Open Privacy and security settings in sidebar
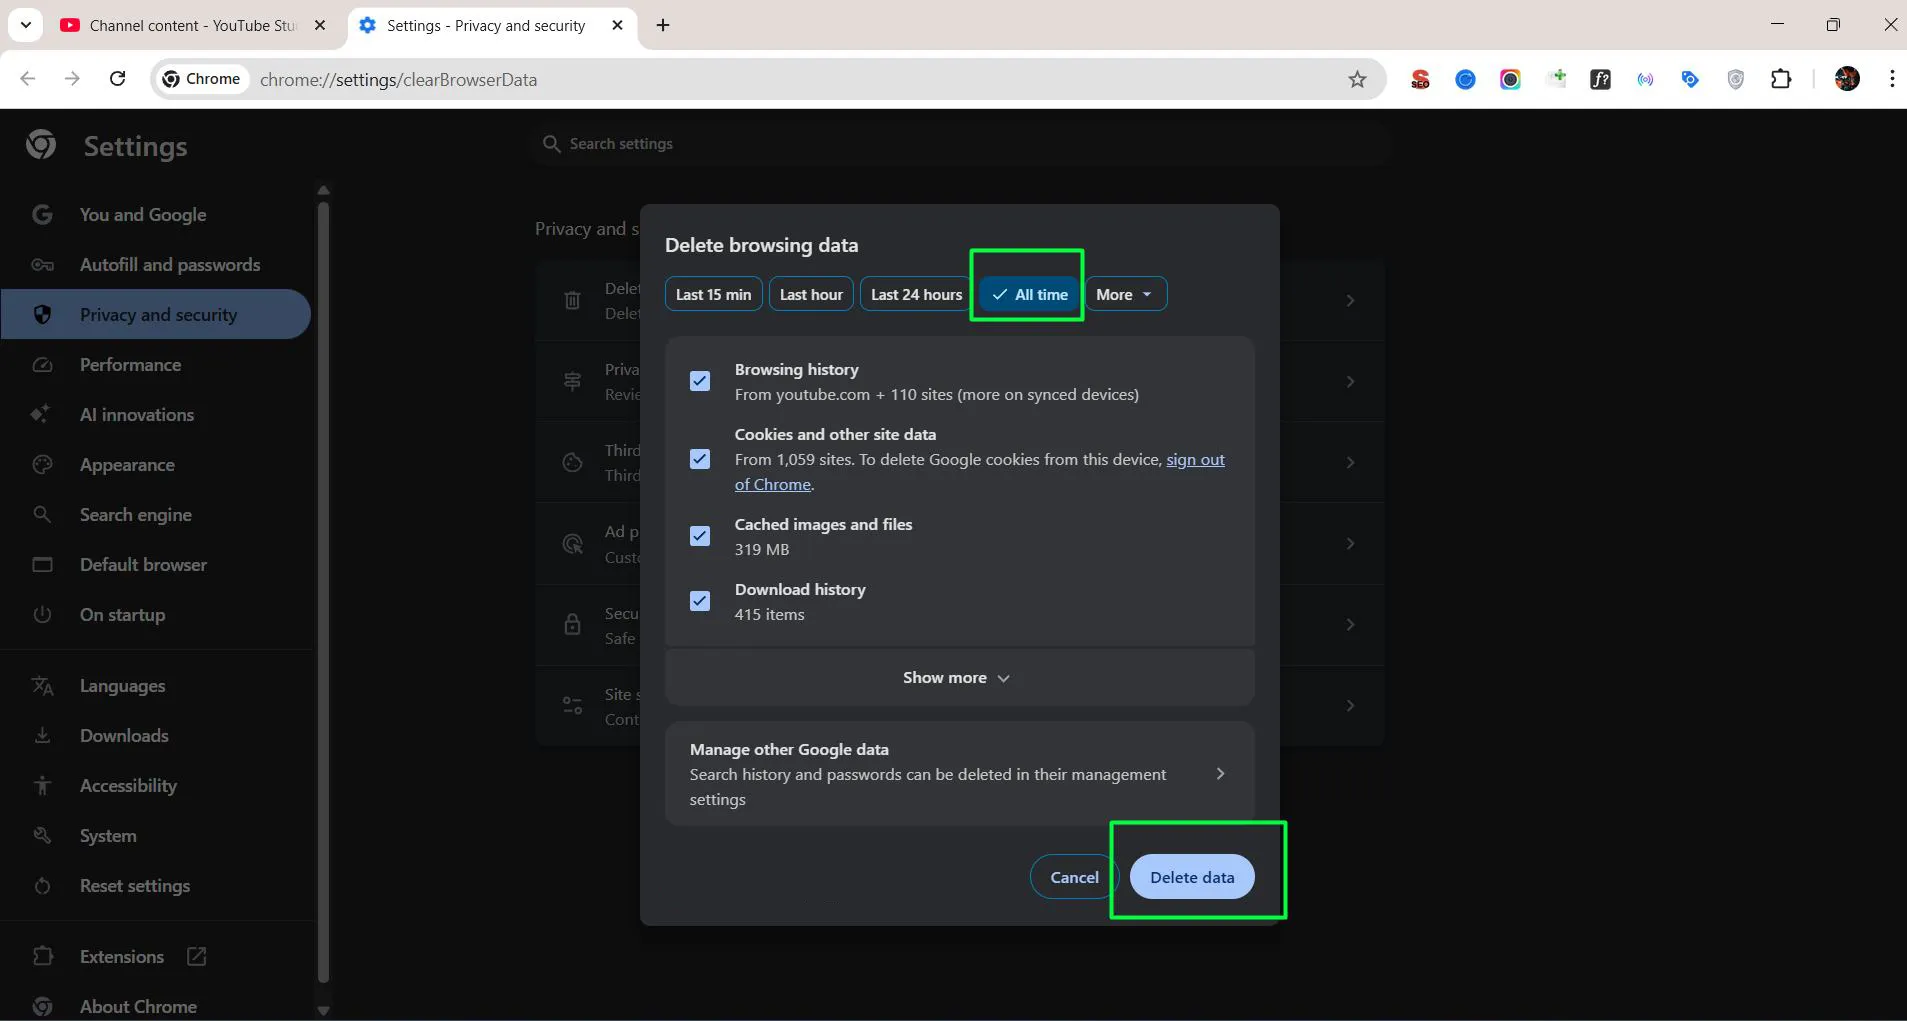Viewport: 1907px width, 1021px height. click(x=157, y=314)
